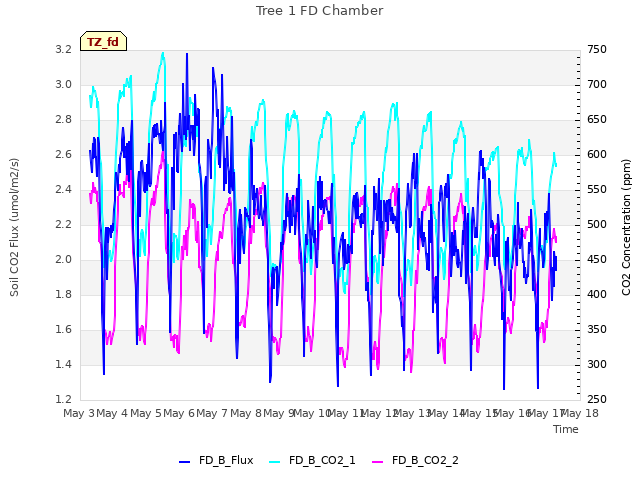Click the May 7 x-axis tick label
Screen dimensions: 640x480
click(x=212, y=413)
